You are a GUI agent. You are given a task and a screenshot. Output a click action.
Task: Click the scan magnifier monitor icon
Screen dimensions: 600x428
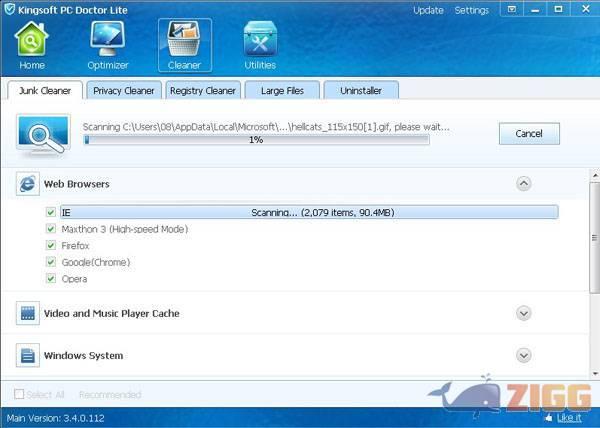coord(44,136)
